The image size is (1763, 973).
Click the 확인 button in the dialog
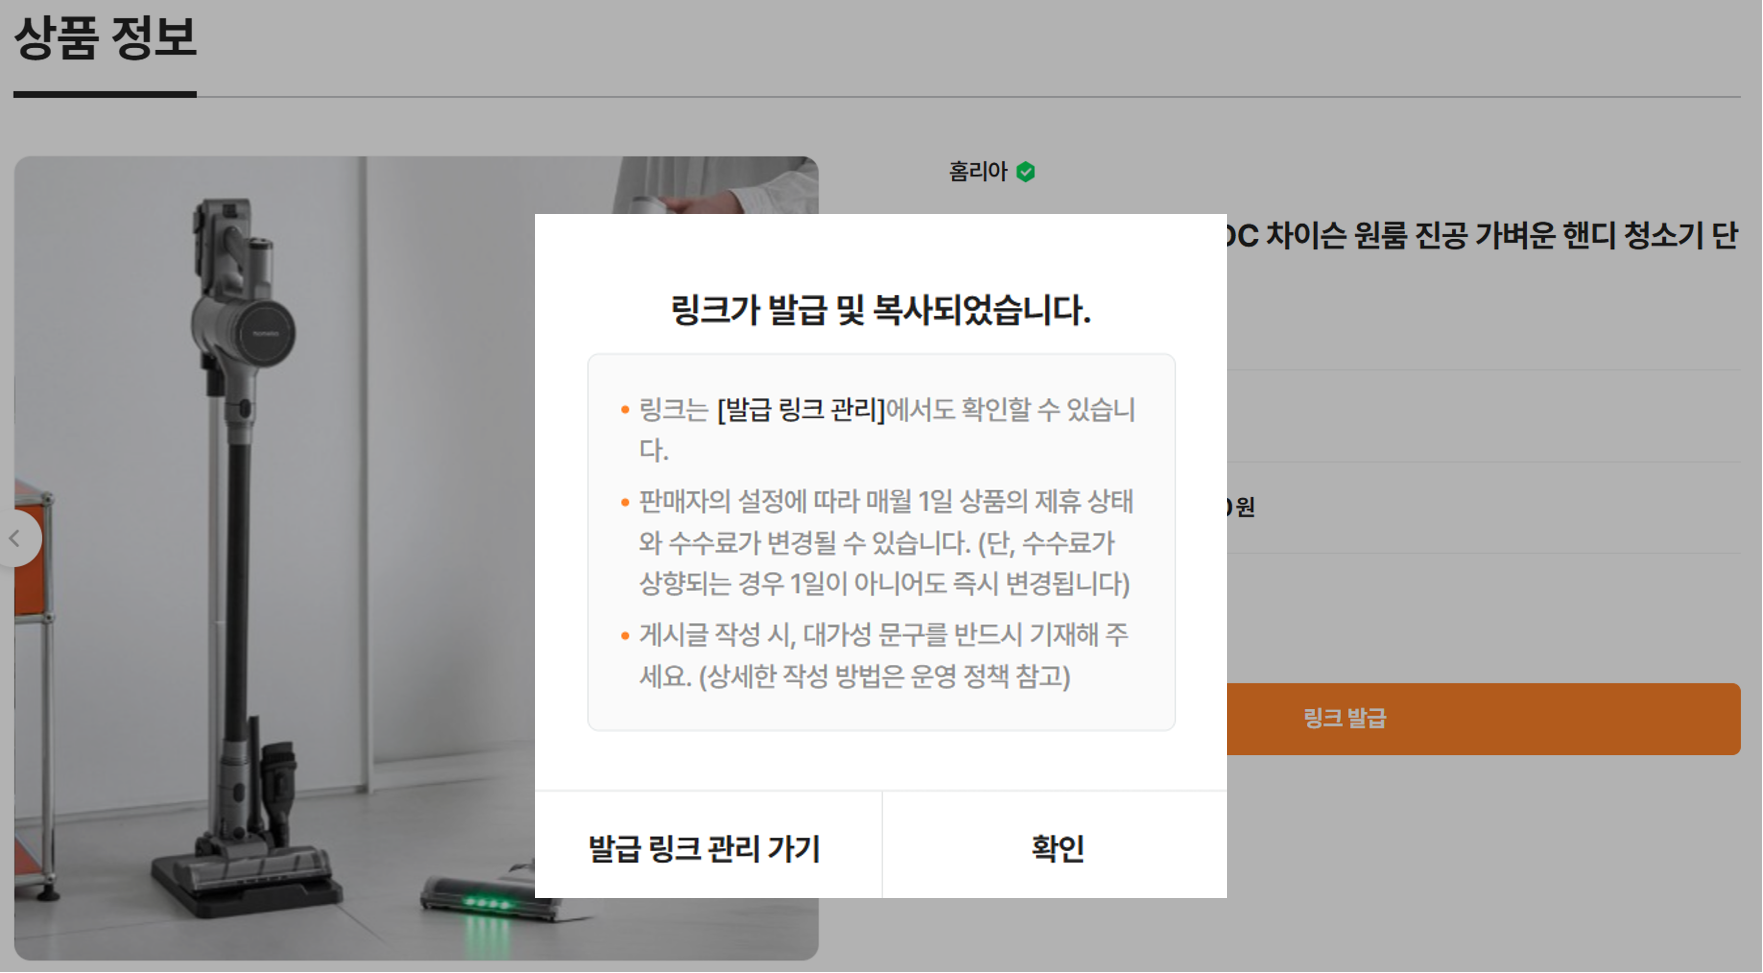click(x=1055, y=847)
